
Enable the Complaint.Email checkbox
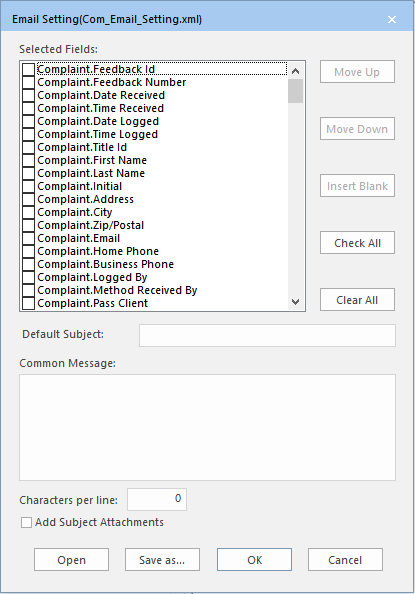(x=28, y=238)
